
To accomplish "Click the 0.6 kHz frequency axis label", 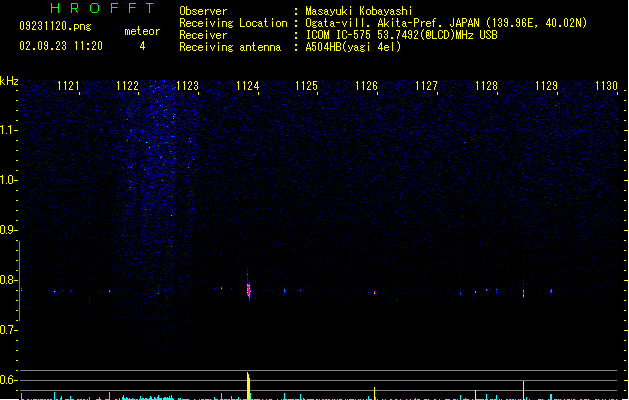I will click(8, 380).
